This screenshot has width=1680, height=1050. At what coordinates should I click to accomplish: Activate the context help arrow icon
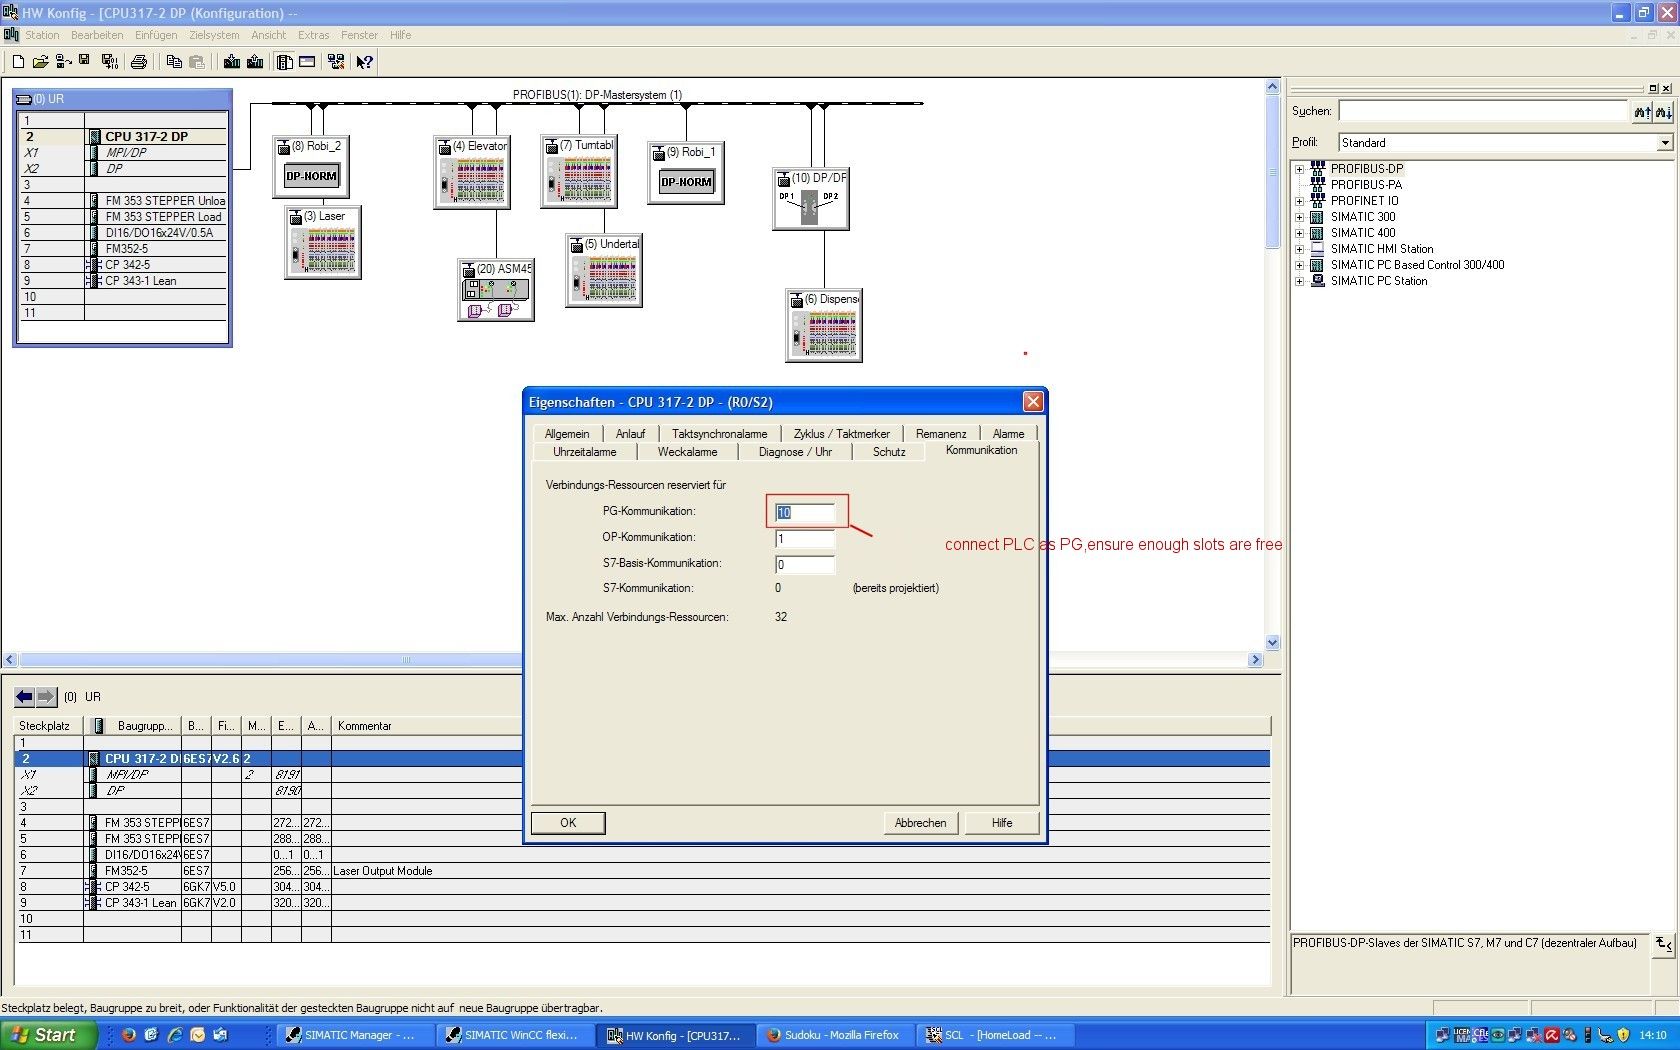point(365,62)
